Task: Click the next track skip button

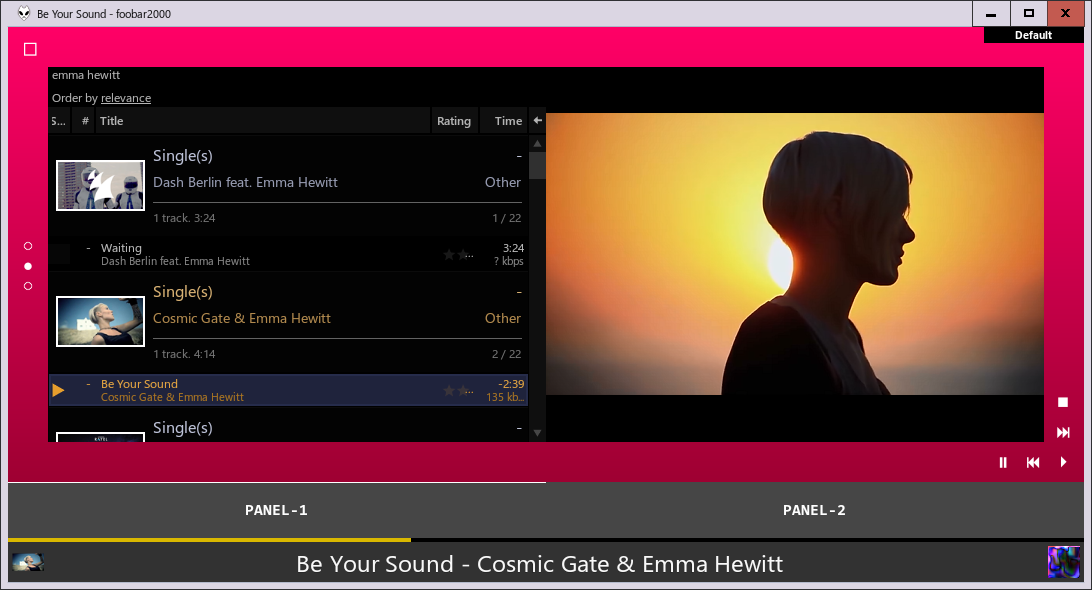Action: [x=1063, y=433]
